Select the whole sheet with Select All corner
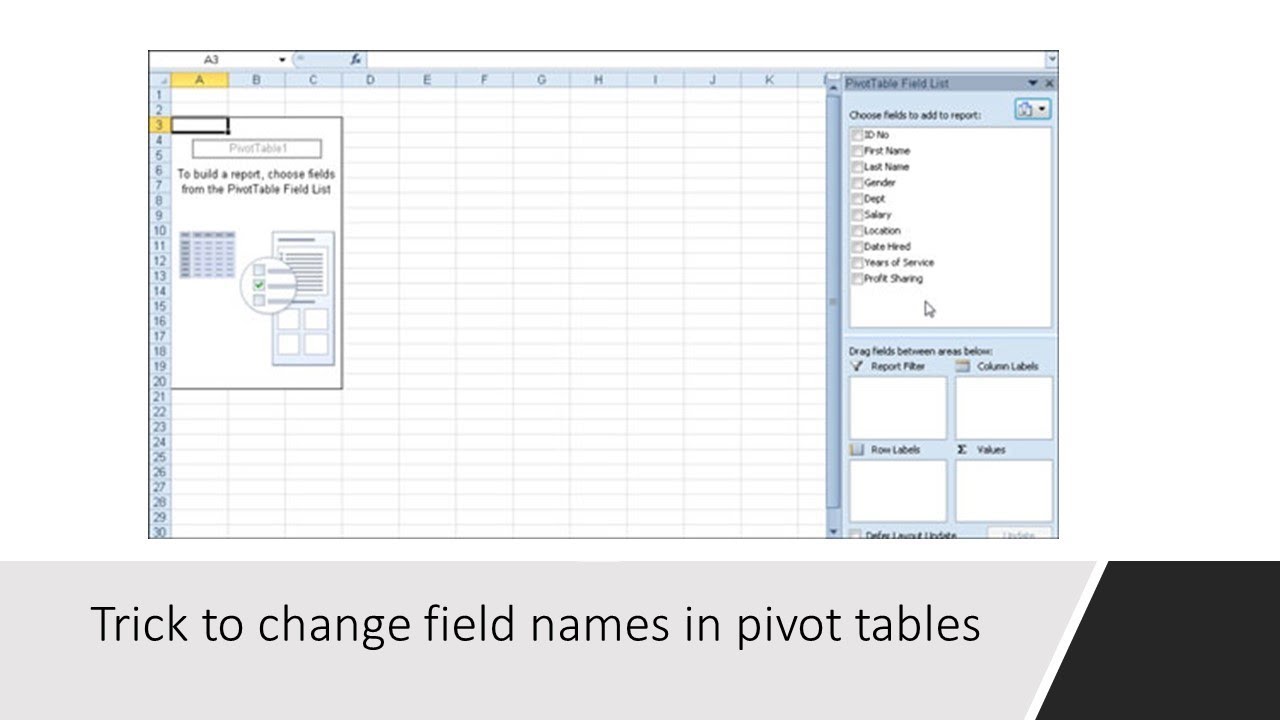Viewport: 1280px width, 720px height. [160, 80]
